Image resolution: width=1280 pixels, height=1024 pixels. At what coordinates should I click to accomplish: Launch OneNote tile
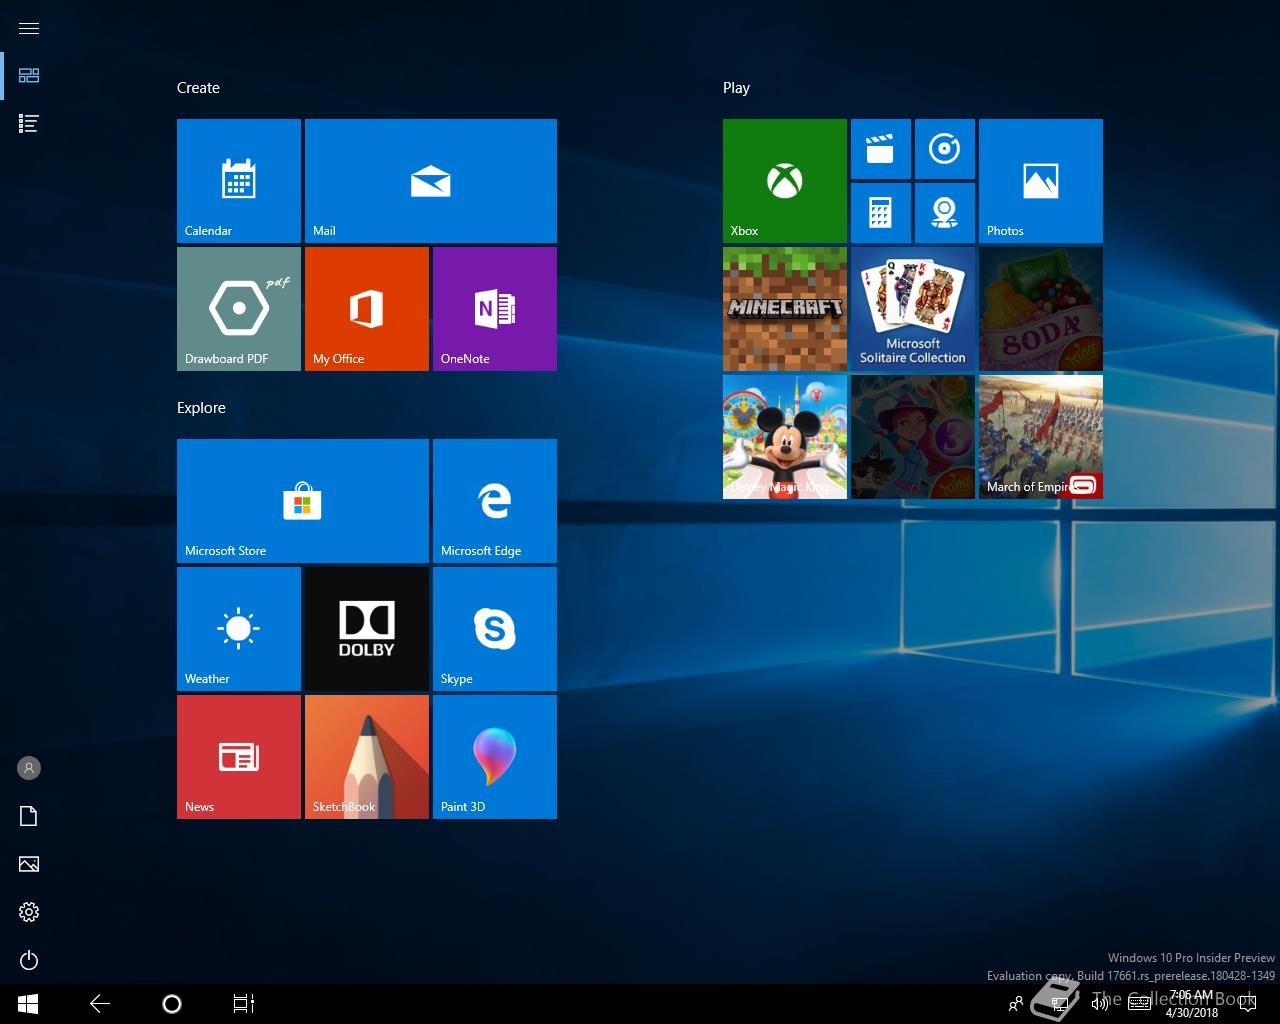coord(495,309)
